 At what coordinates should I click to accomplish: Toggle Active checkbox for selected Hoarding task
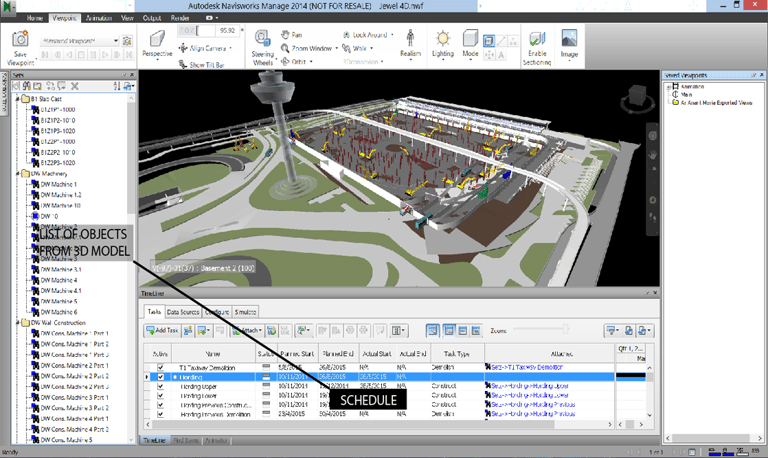160,377
